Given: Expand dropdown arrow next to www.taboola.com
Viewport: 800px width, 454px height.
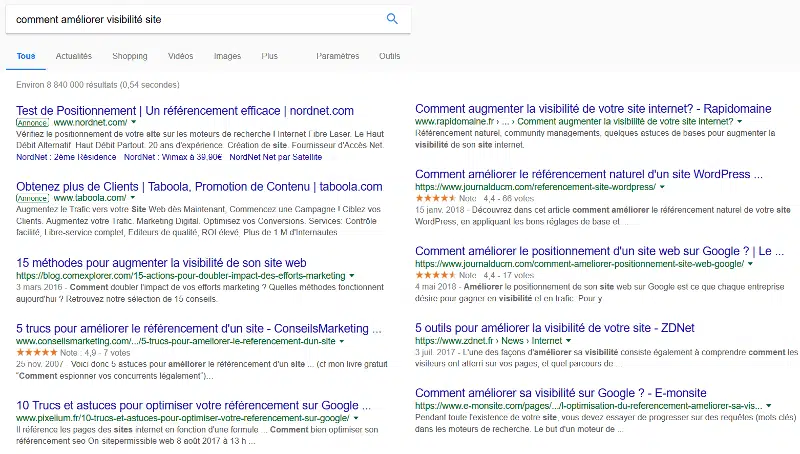Looking at the screenshot, I should pyautogui.click(x=132, y=198).
